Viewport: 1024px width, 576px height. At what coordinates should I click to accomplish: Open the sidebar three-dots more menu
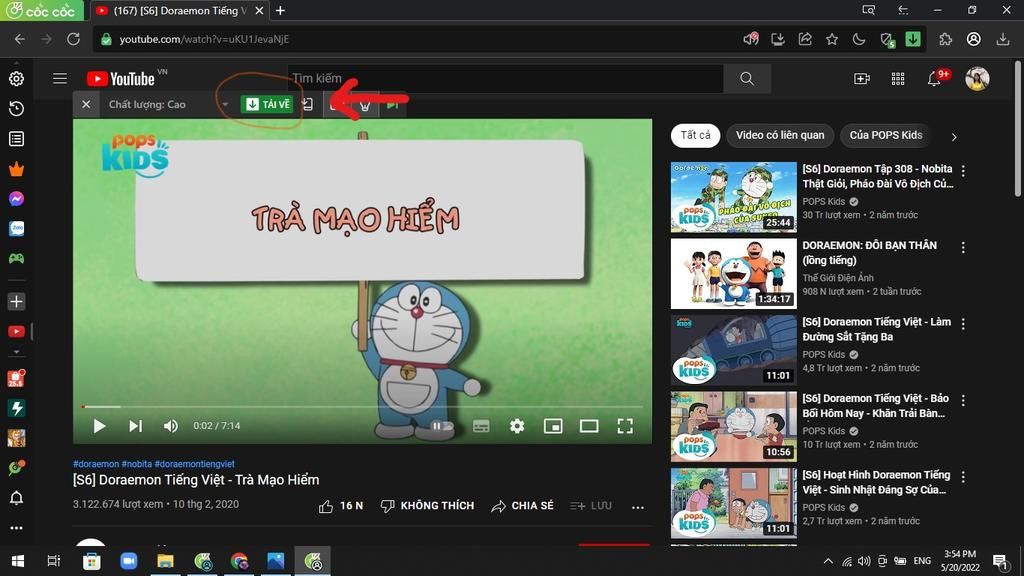pyautogui.click(x=16, y=528)
